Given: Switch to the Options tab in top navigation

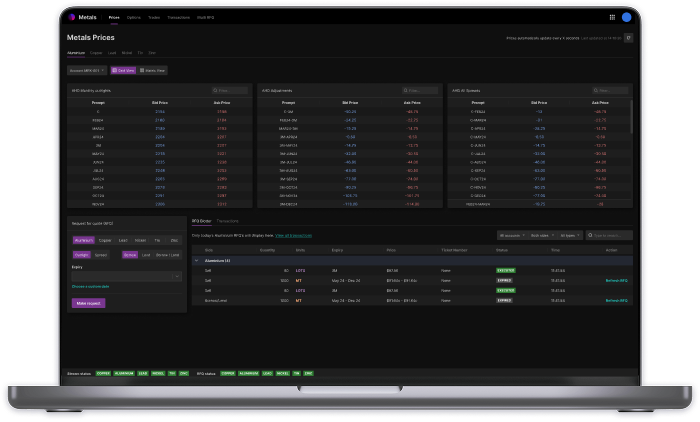Looking at the screenshot, I should coord(135,18).
